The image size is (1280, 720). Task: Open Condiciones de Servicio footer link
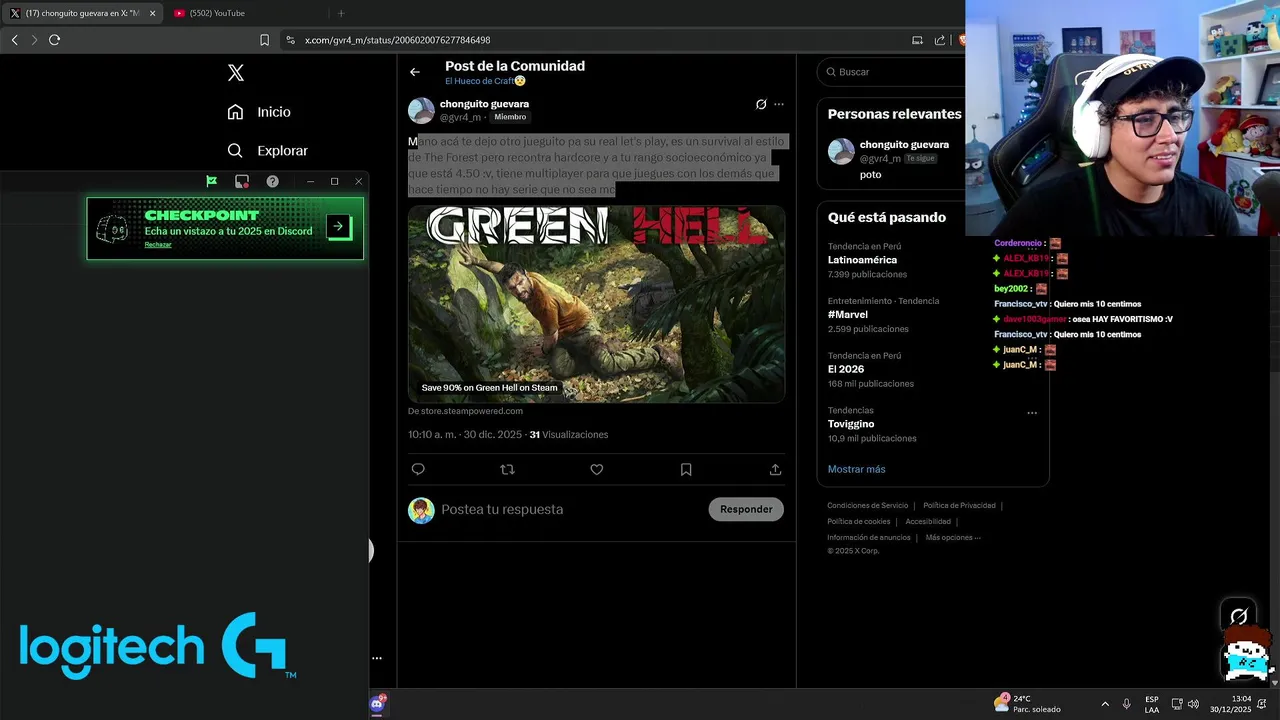click(867, 506)
